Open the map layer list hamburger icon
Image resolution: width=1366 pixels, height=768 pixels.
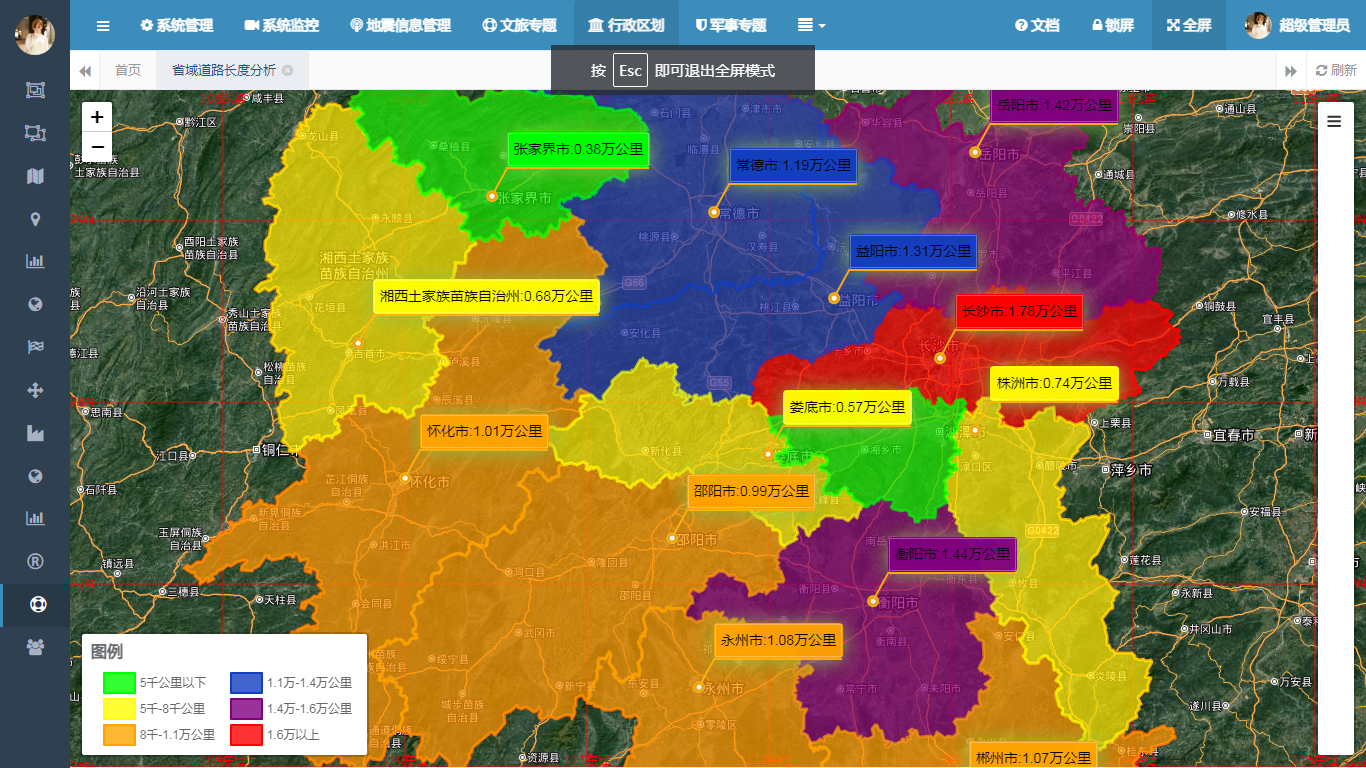1334,122
